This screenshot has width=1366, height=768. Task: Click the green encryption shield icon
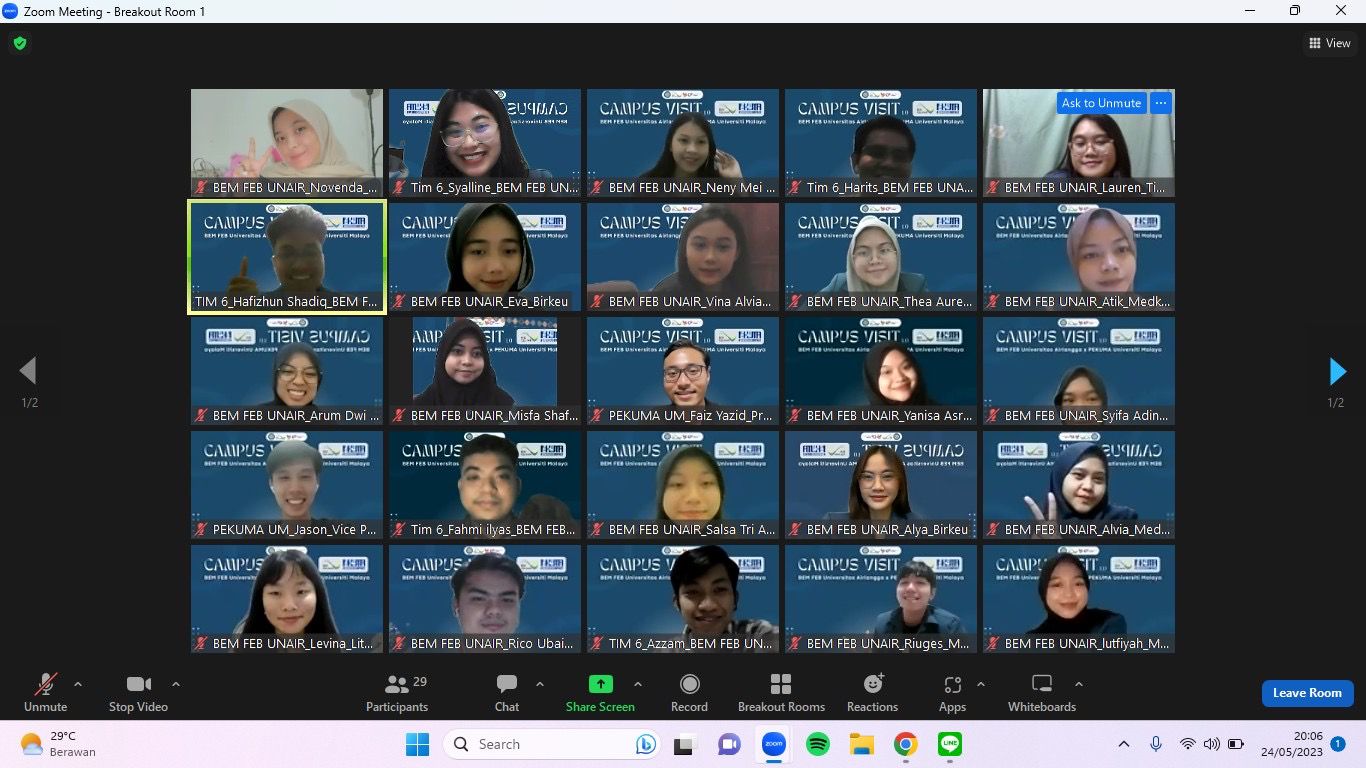pyautogui.click(x=19, y=44)
